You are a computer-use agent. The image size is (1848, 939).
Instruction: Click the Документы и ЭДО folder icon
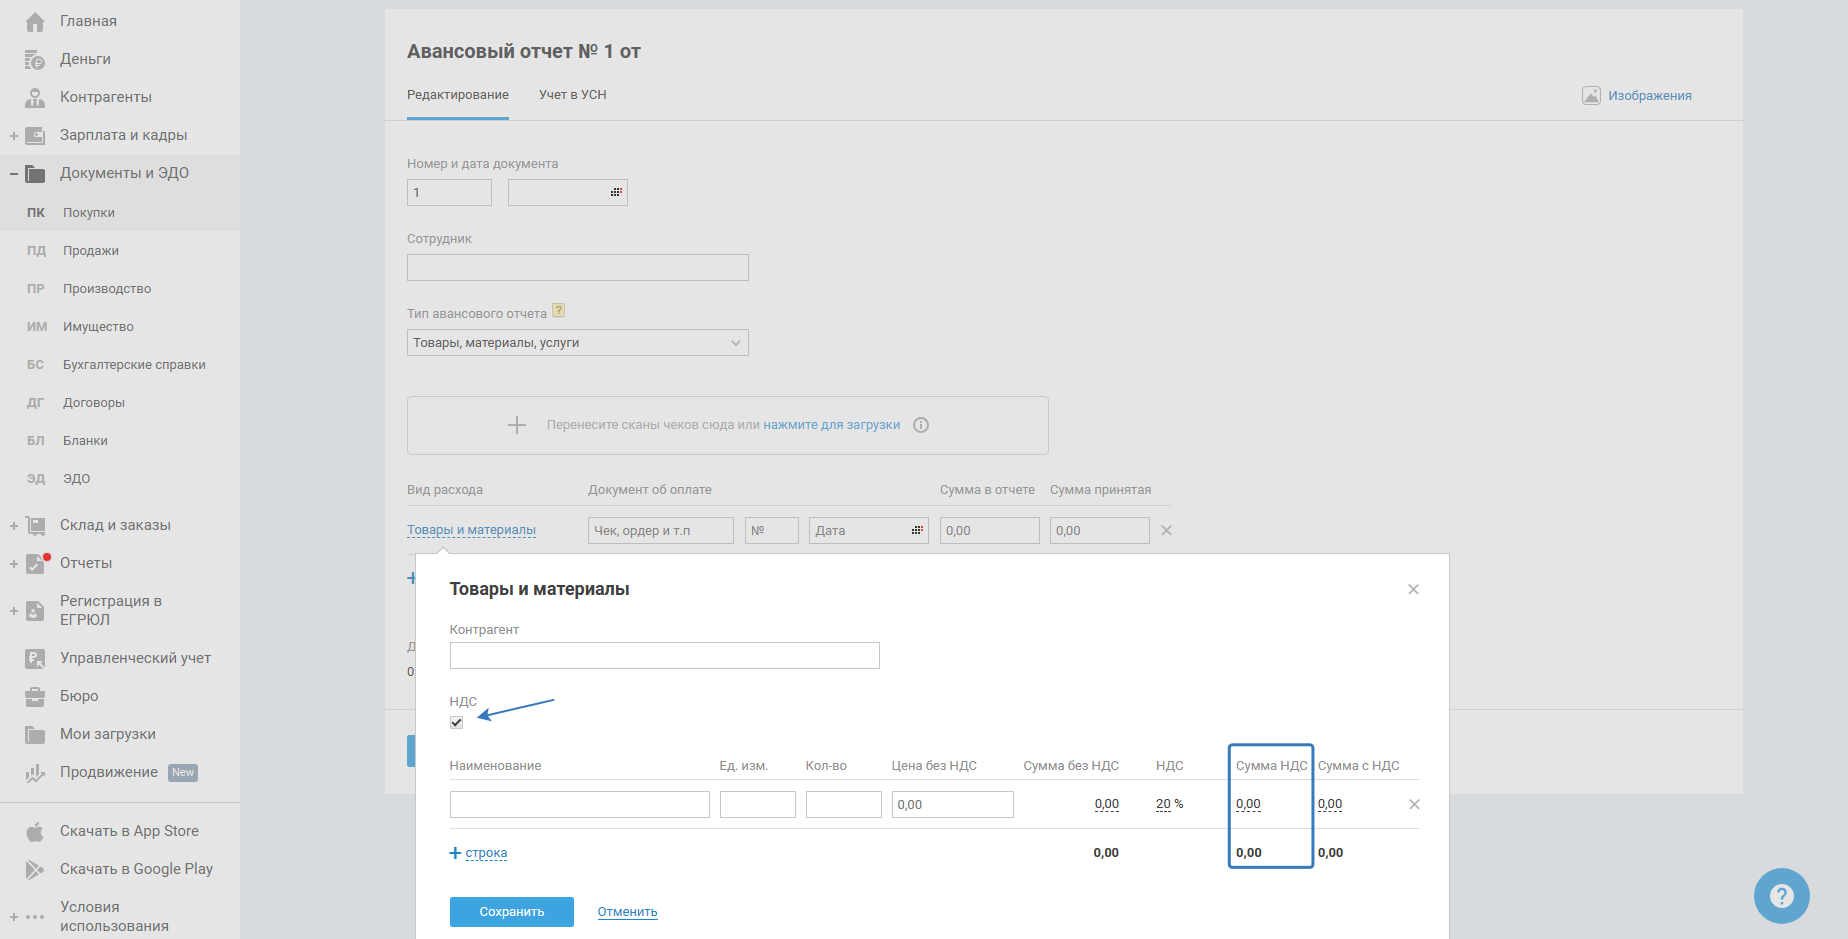35,173
